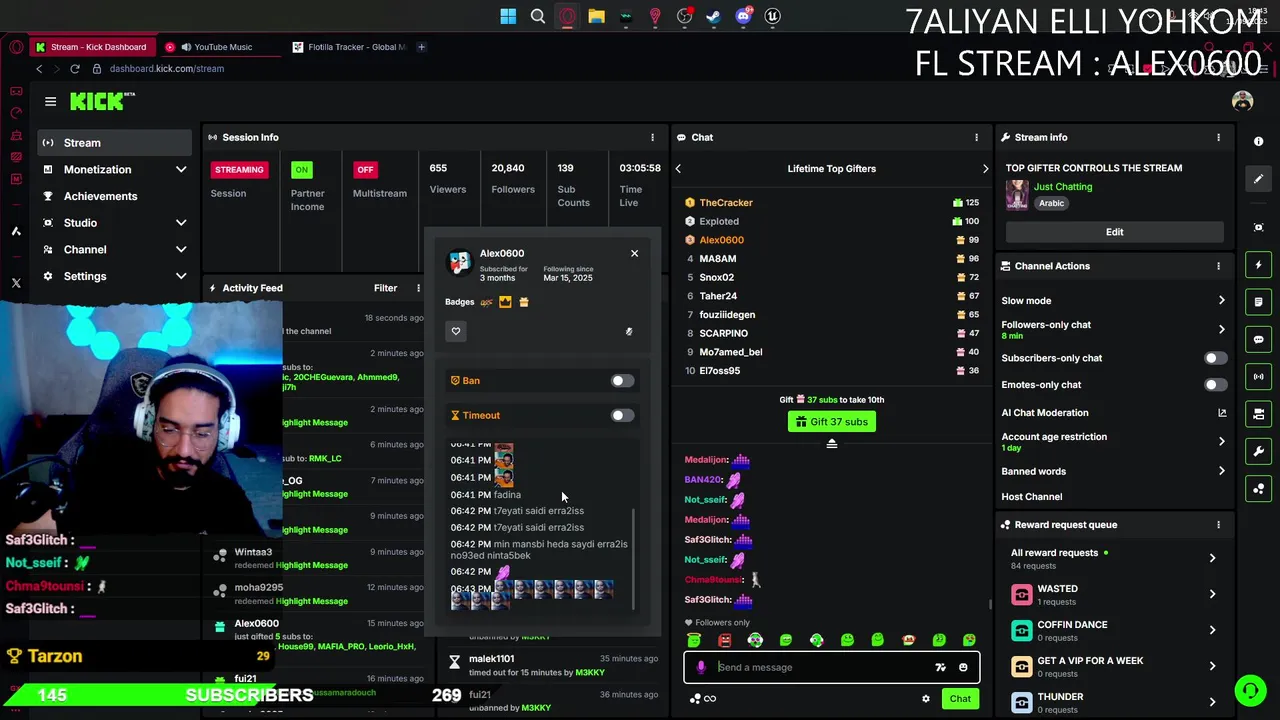Click the Filter button in Activity Feed

coord(385,288)
